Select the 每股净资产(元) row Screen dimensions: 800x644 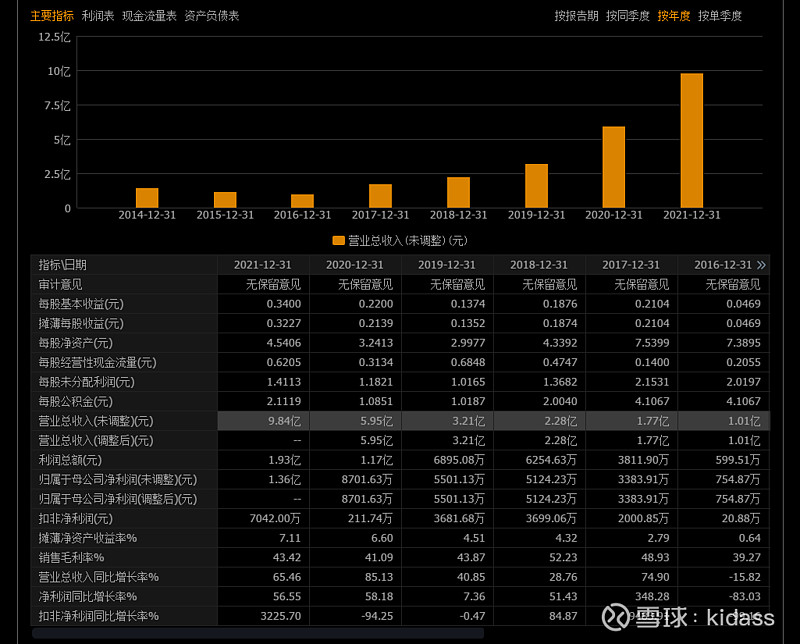400,343
